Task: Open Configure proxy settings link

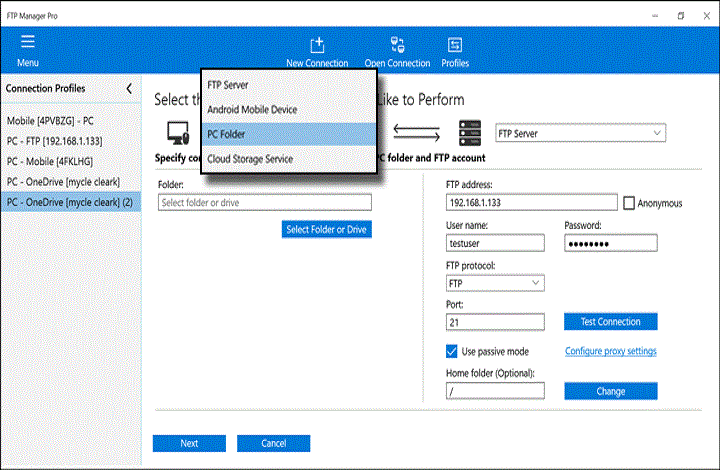Action: [610, 352]
